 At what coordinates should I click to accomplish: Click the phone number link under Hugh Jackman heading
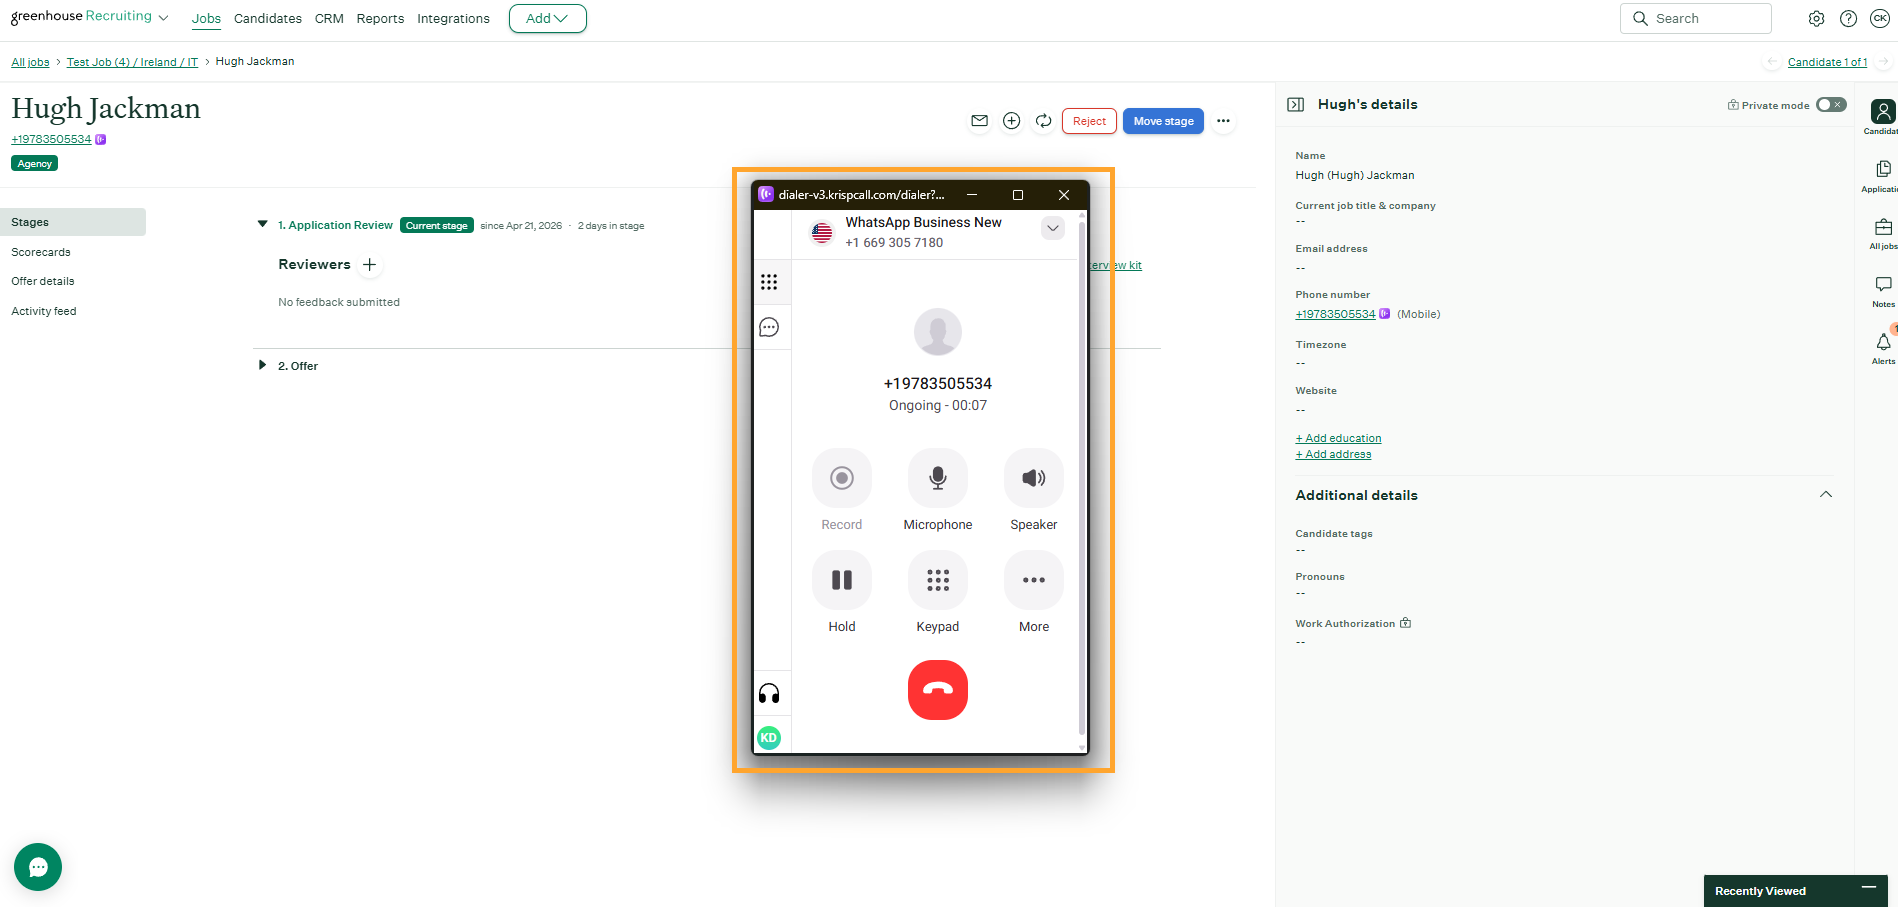[51, 139]
